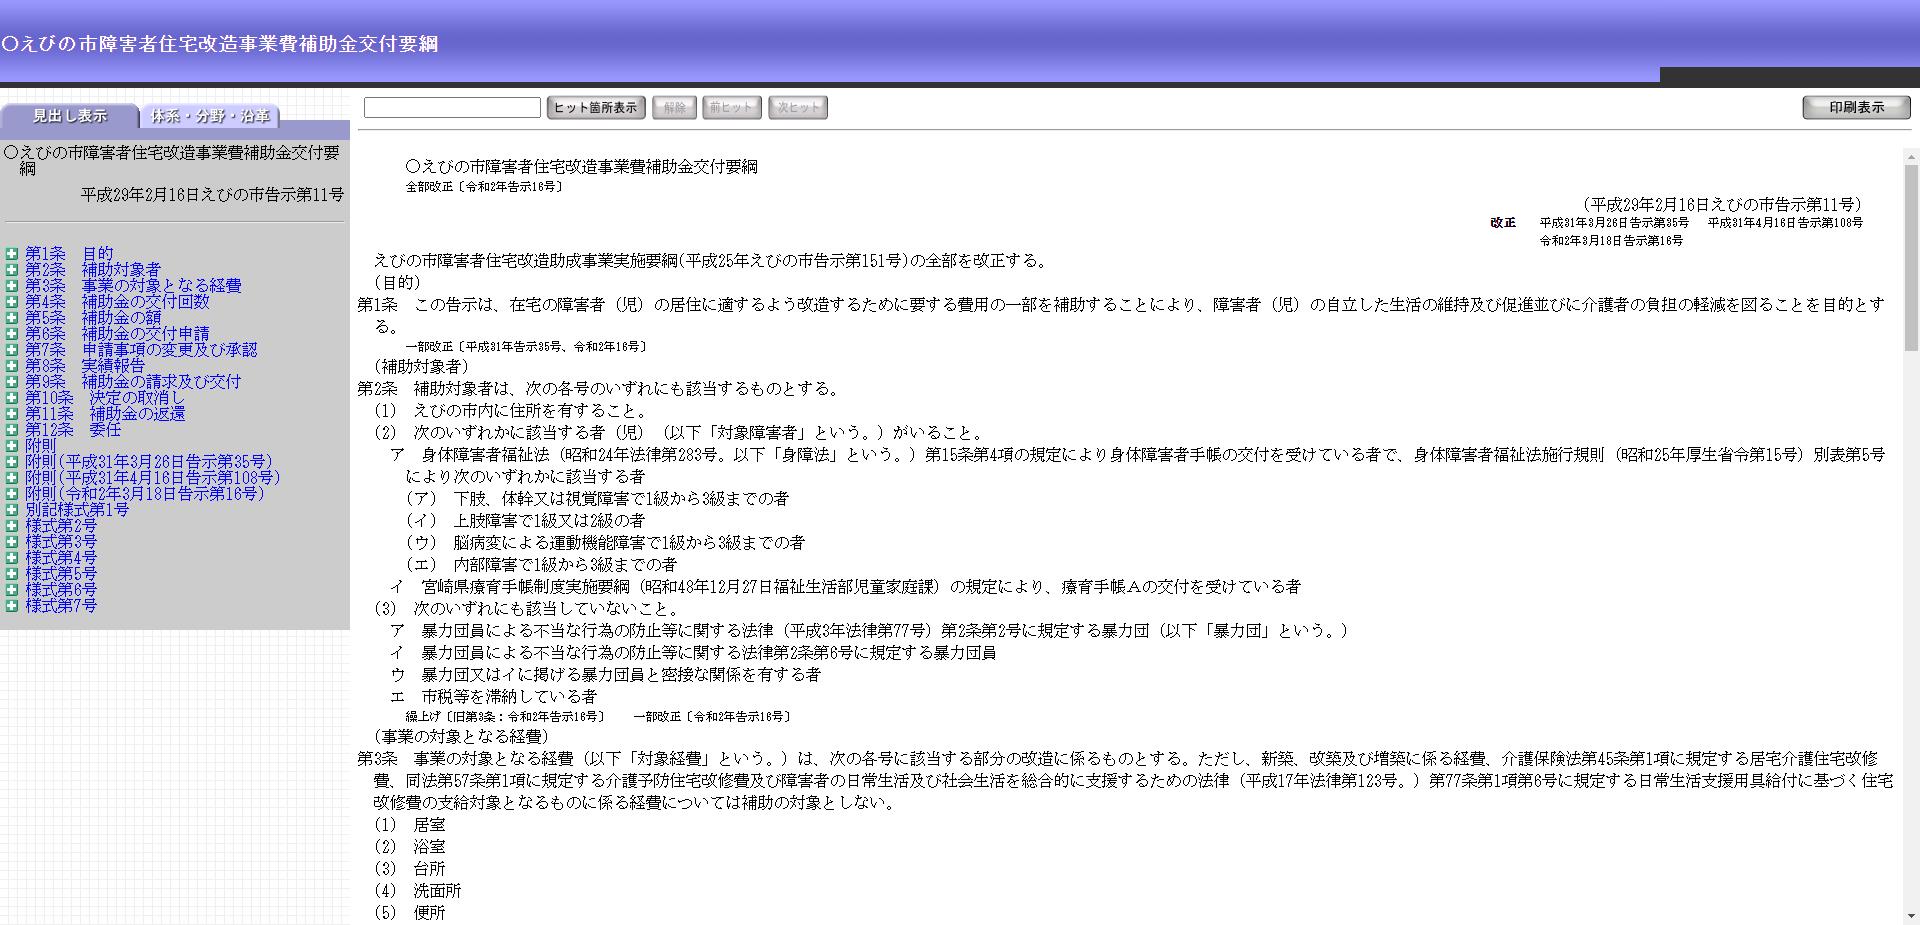Go to 第6条 補助金の交付申請
The width and height of the screenshot is (1920, 925).
tap(117, 334)
